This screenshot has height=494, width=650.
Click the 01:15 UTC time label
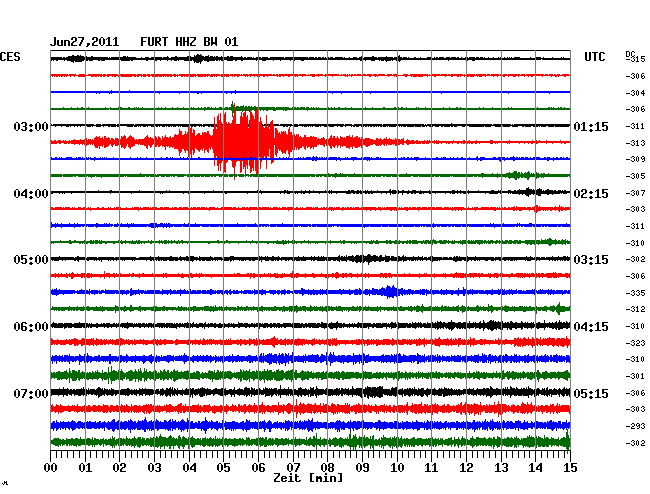[x=591, y=127]
